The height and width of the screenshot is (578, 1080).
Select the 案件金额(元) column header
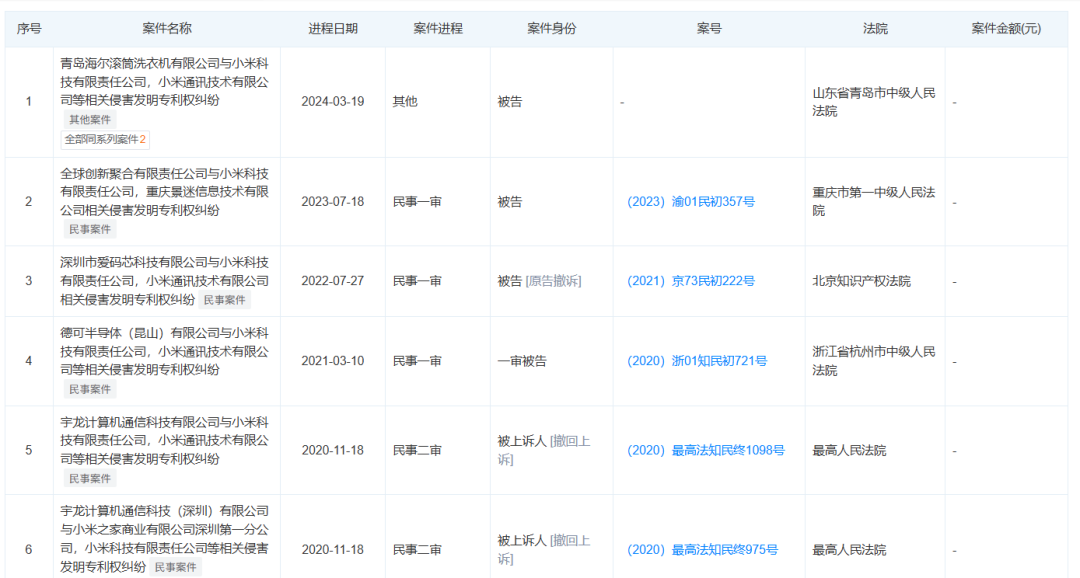1006,28
